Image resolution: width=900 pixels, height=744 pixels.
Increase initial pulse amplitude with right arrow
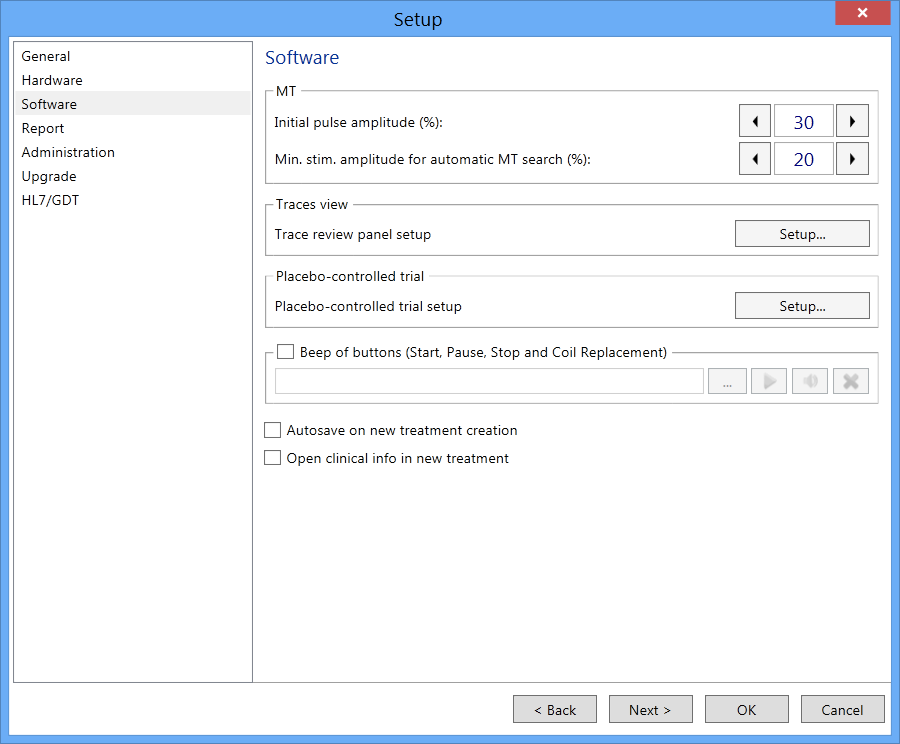tap(852, 121)
